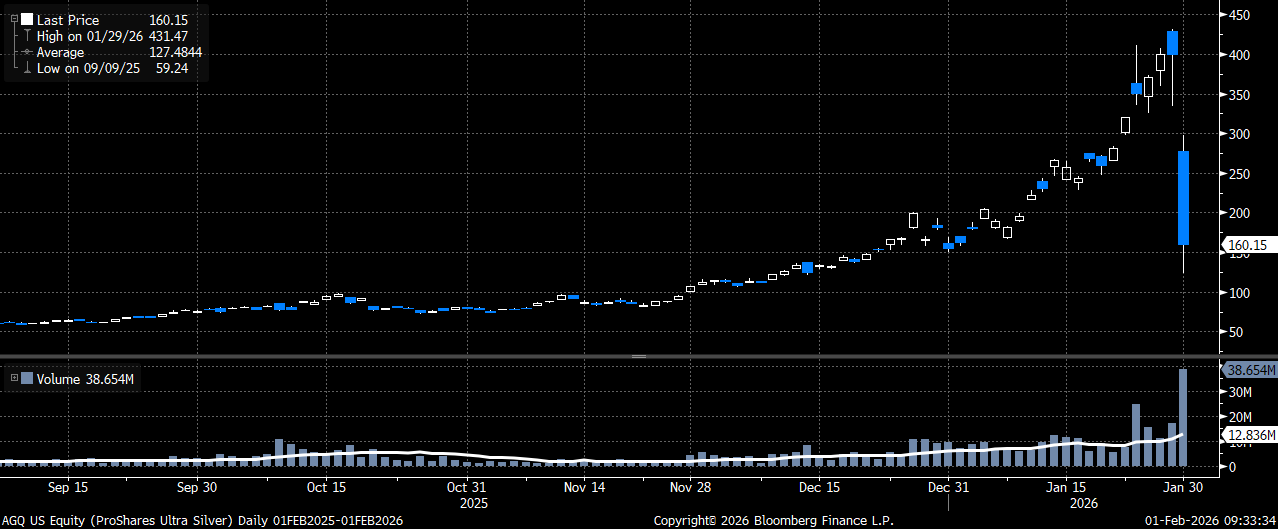1278x529 pixels.
Task: Click the Volume series color swatch
Action: coord(26,378)
